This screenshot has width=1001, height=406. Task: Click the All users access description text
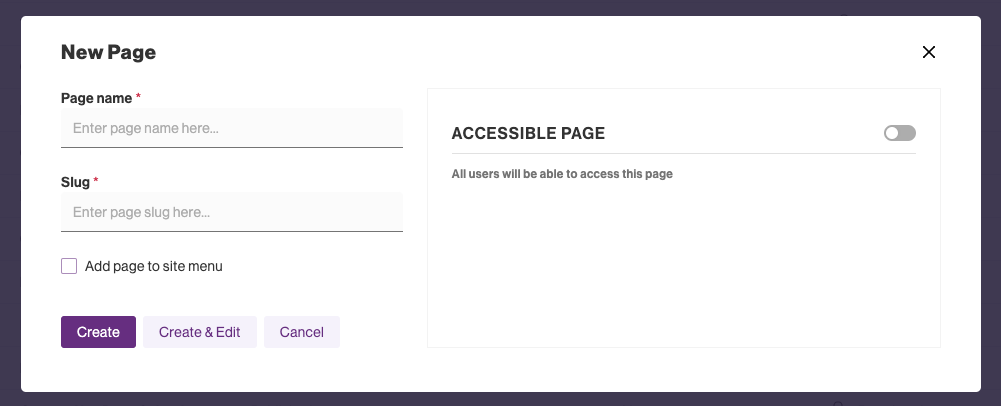pos(562,174)
